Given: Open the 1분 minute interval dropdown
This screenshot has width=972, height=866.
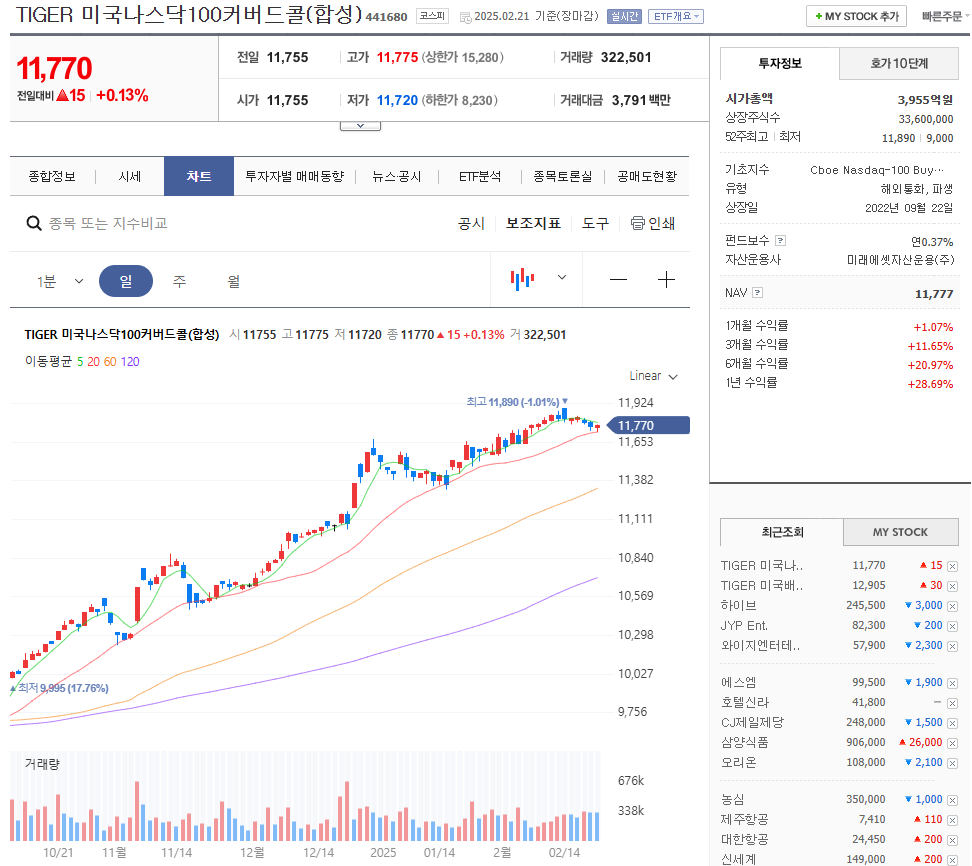Looking at the screenshot, I should (x=60, y=281).
